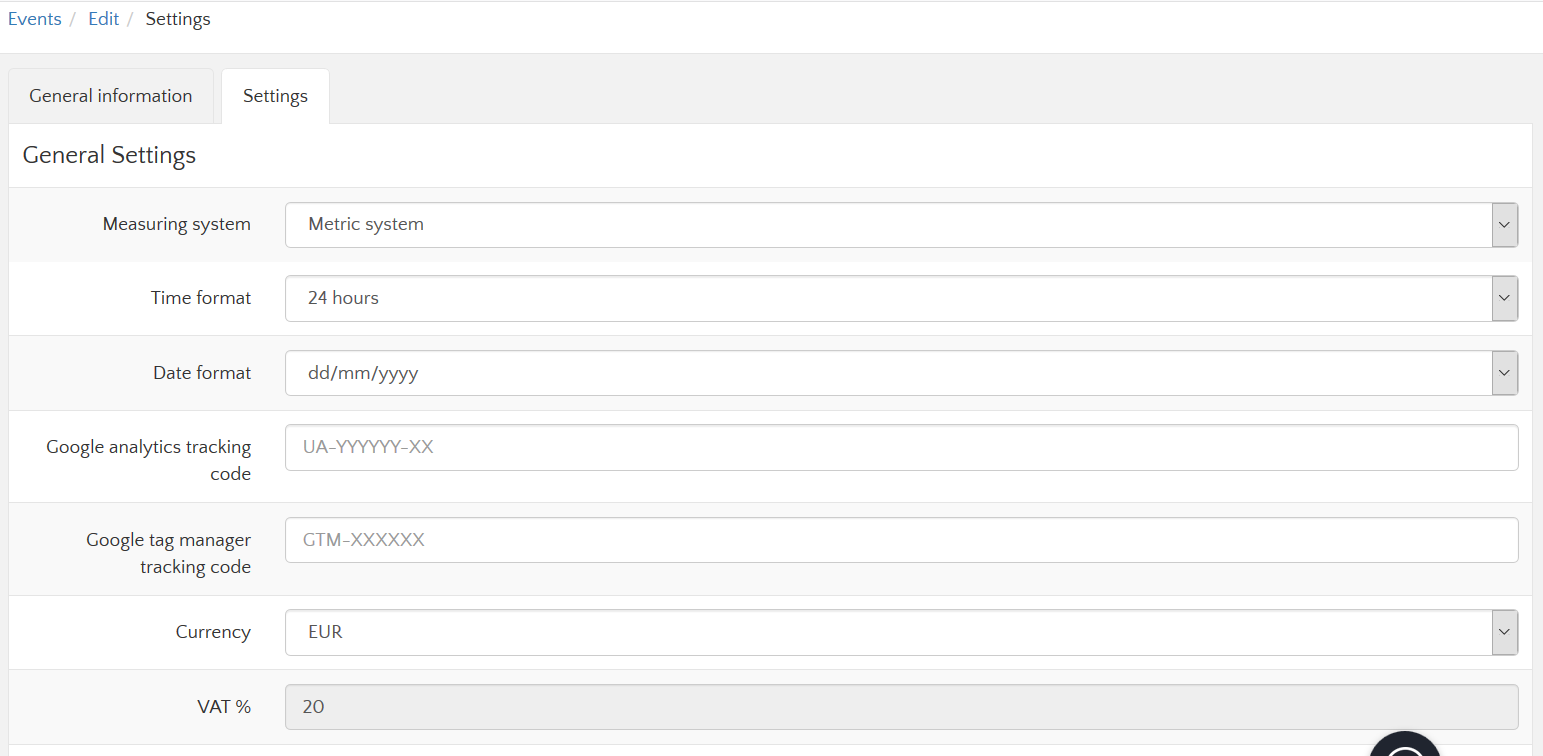This screenshot has width=1543, height=756.
Task: Go to Events breadcrumb link
Action: 35,19
